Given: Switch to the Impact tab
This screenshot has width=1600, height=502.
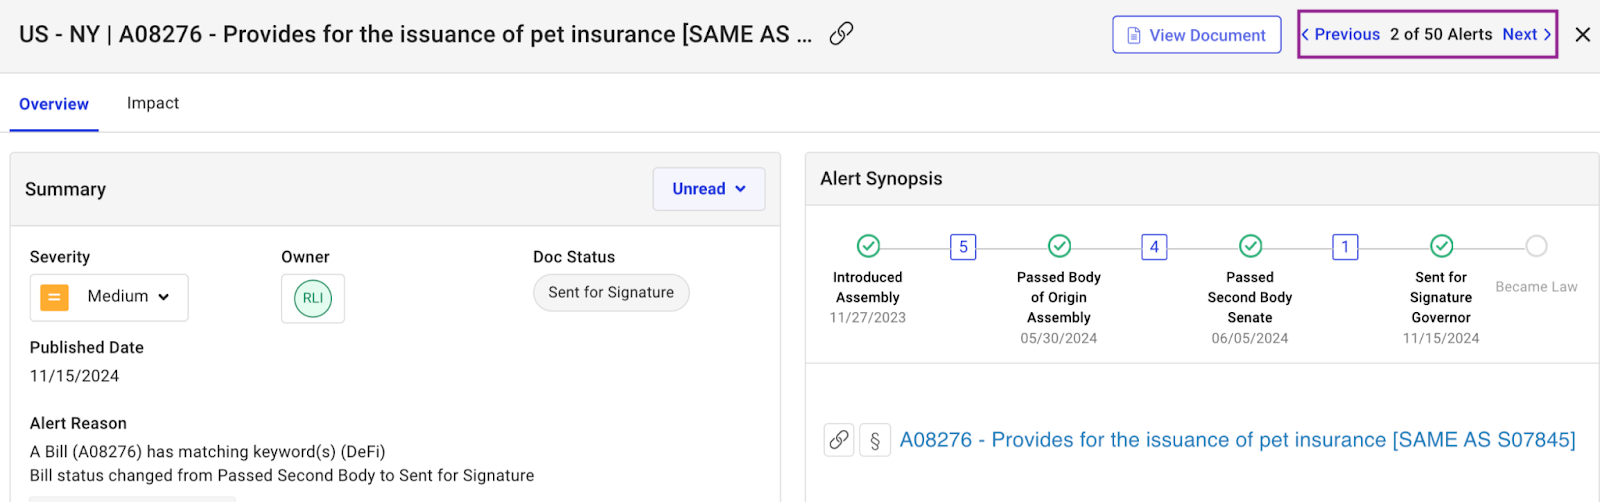Looking at the screenshot, I should pyautogui.click(x=153, y=103).
